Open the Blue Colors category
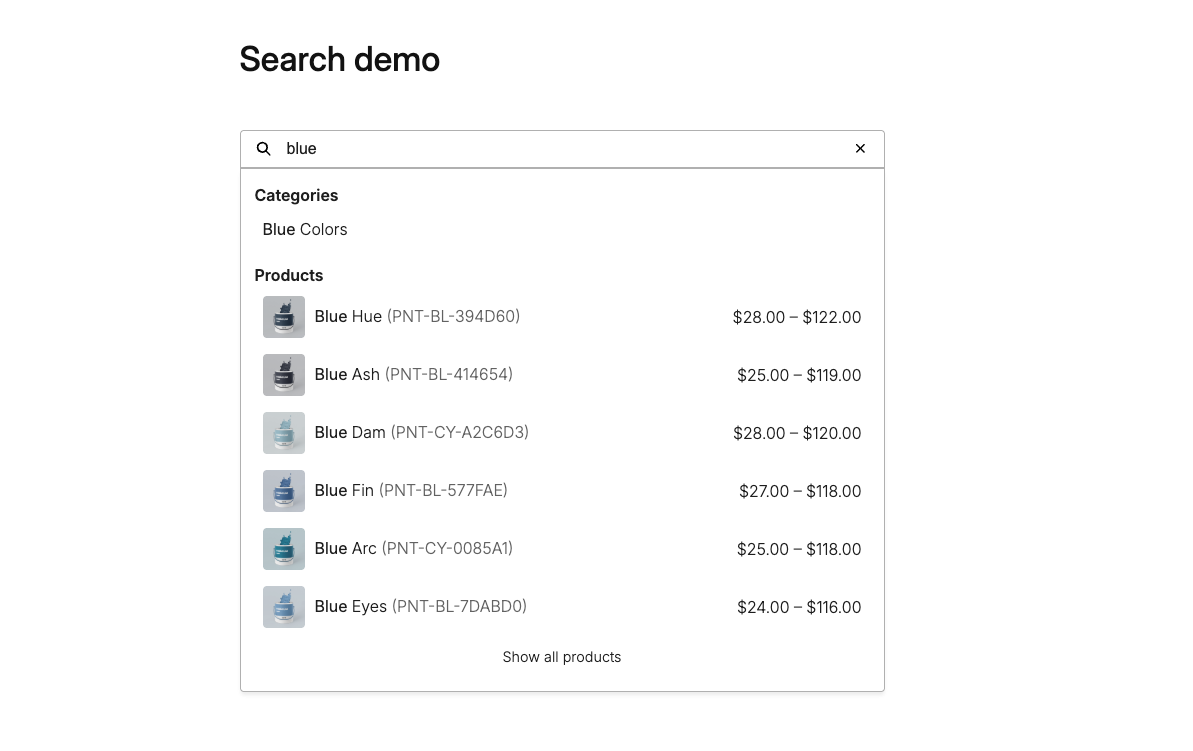The width and height of the screenshot is (1193, 751). point(305,230)
